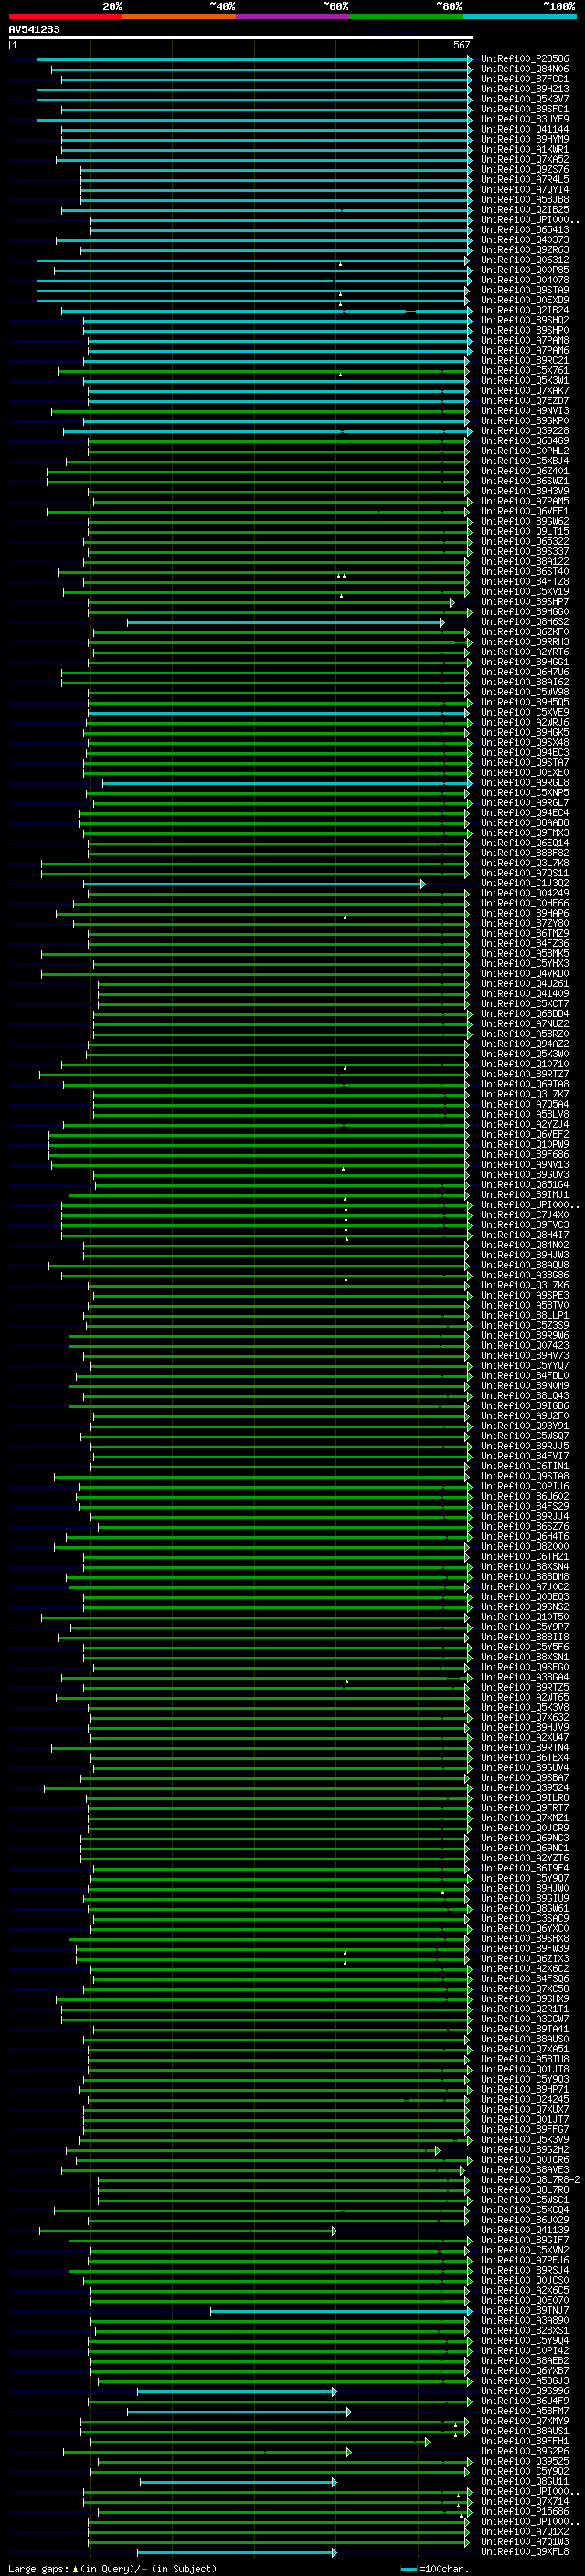Click the red 20% identity legend segment

pyautogui.click(x=65, y=16)
